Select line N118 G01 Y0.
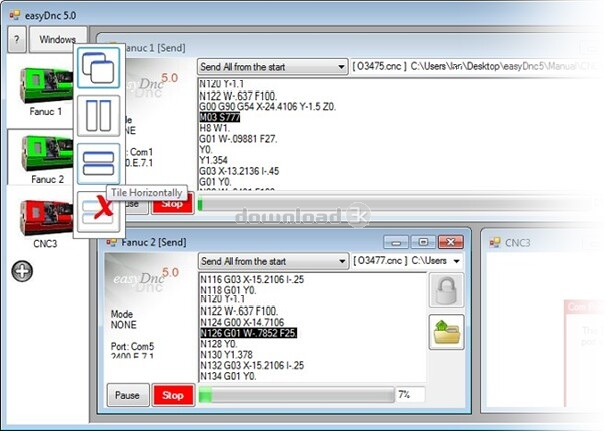The image size is (607, 431). click(x=228, y=290)
